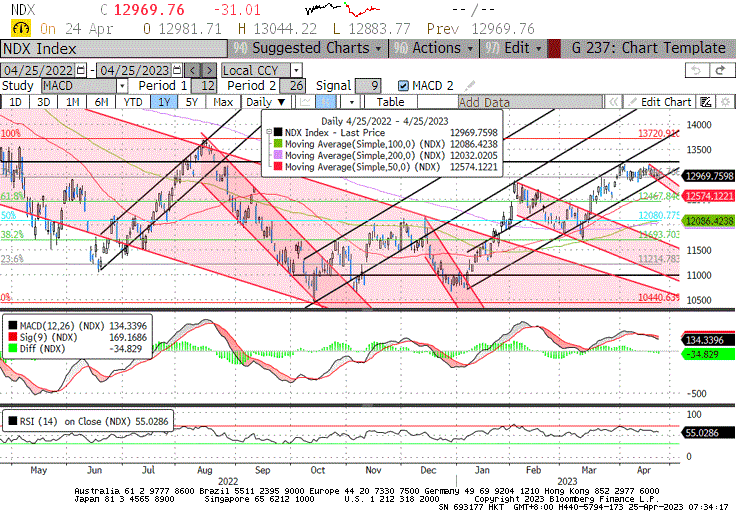Click the G 237: Chart Template title
Viewport: 736px width, 530px height.
(x=648, y=48)
